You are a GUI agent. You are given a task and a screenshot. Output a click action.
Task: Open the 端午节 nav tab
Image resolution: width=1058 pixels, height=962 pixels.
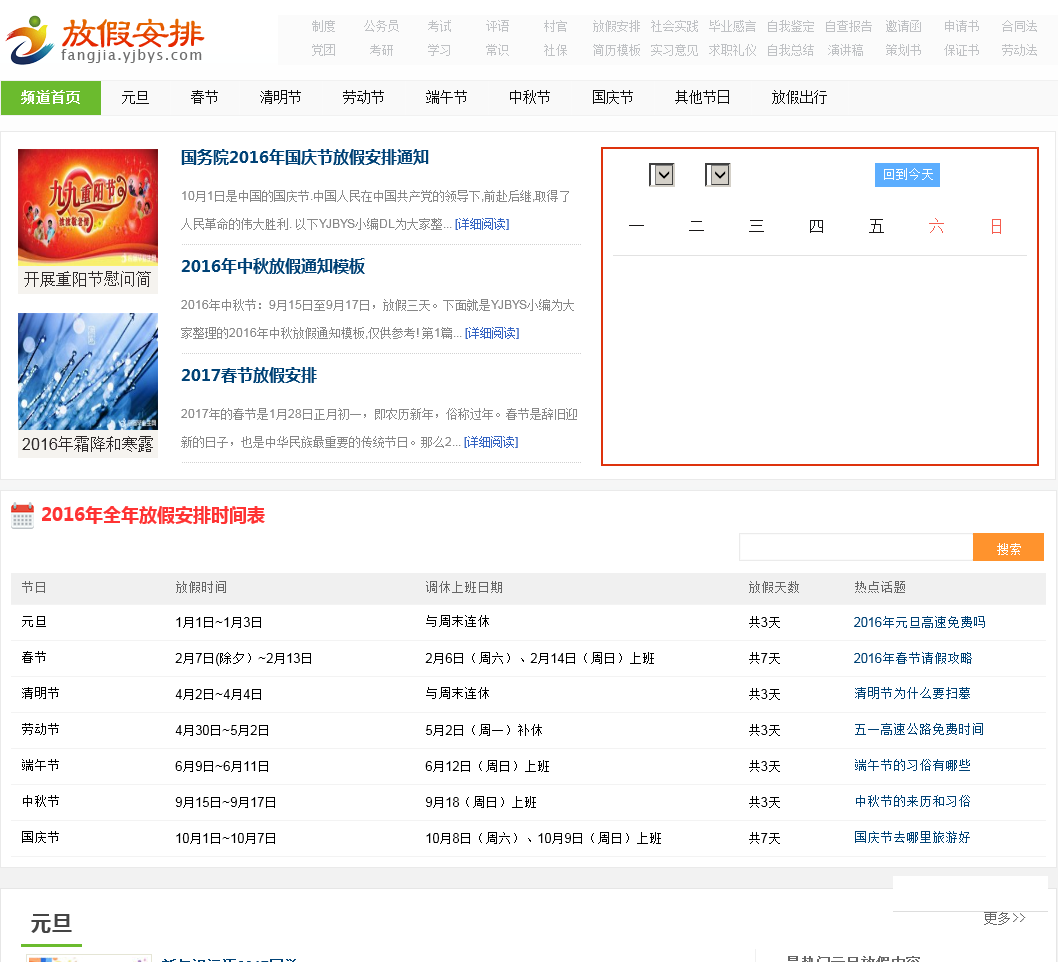click(446, 98)
